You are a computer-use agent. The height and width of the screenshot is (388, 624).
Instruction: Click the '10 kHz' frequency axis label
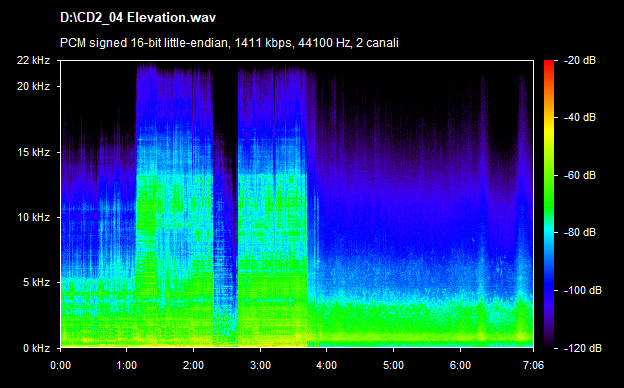click(33, 218)
